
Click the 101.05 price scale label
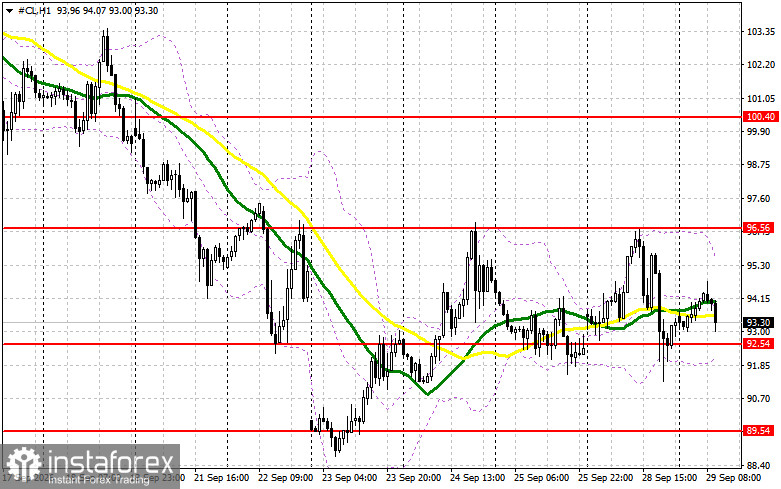[x=761, y=99]
